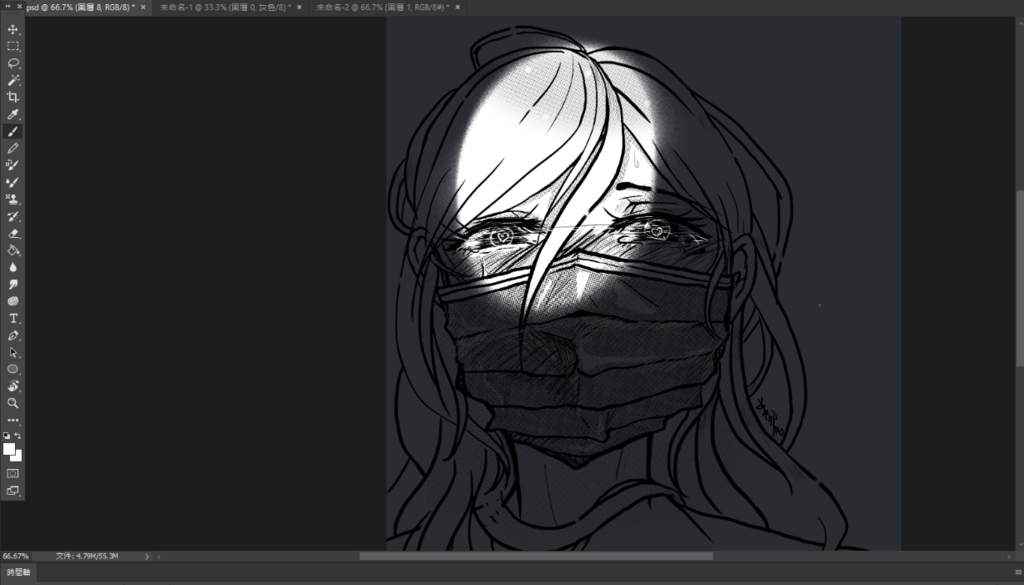Select the Crop tool

click(12, 97)
